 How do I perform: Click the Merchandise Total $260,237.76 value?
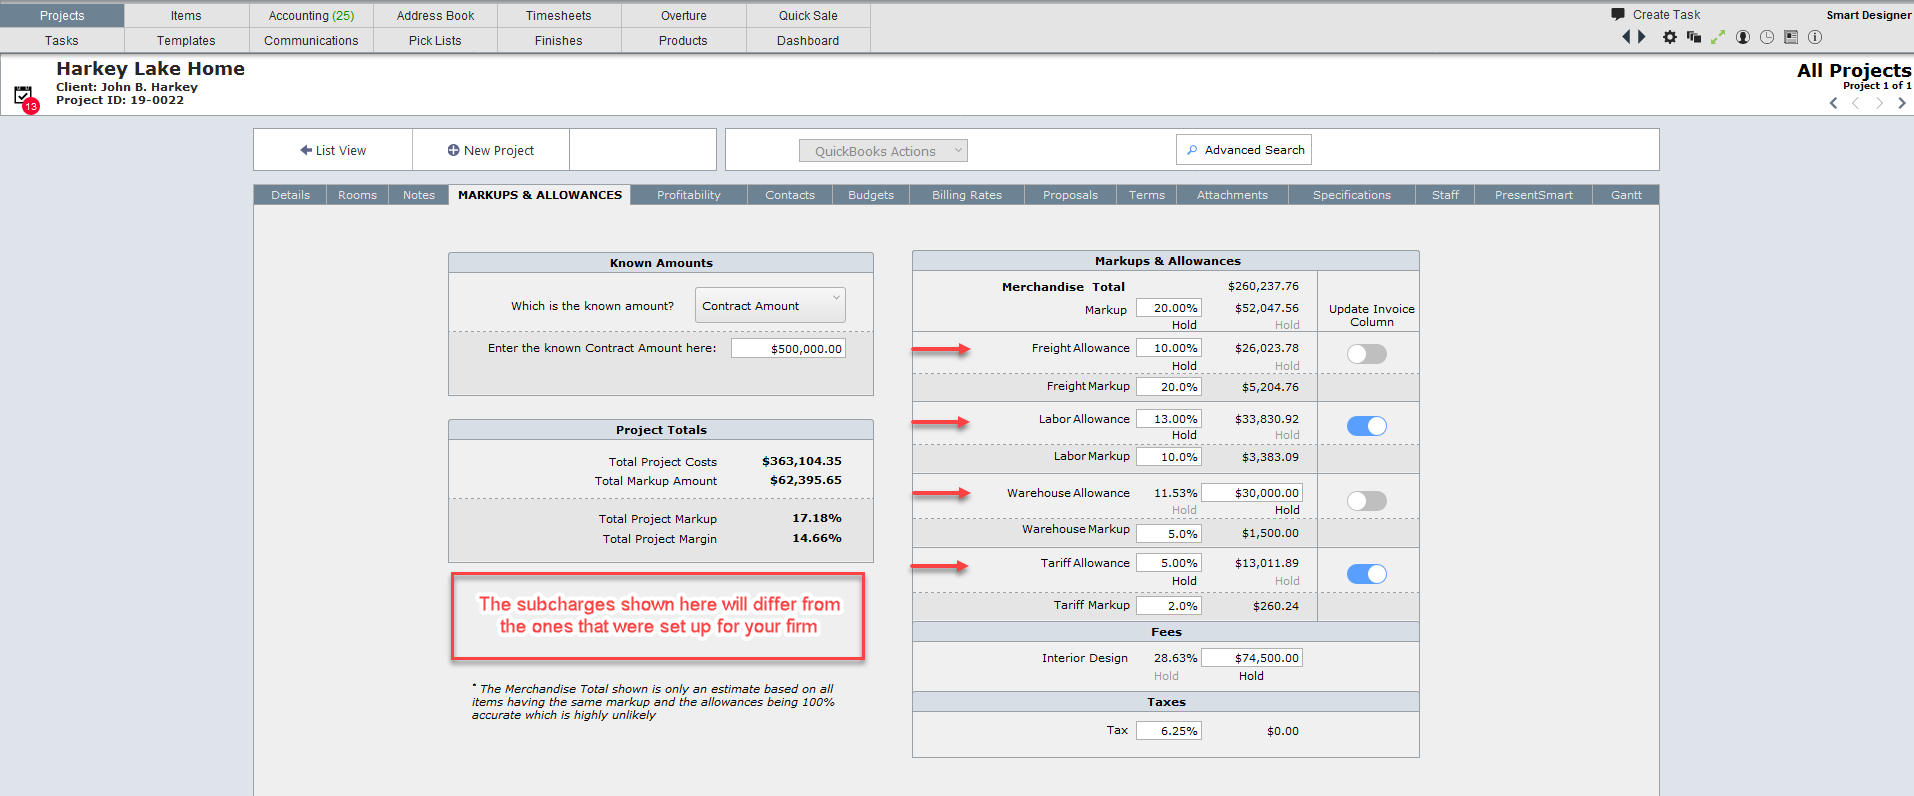point(1263,286)
